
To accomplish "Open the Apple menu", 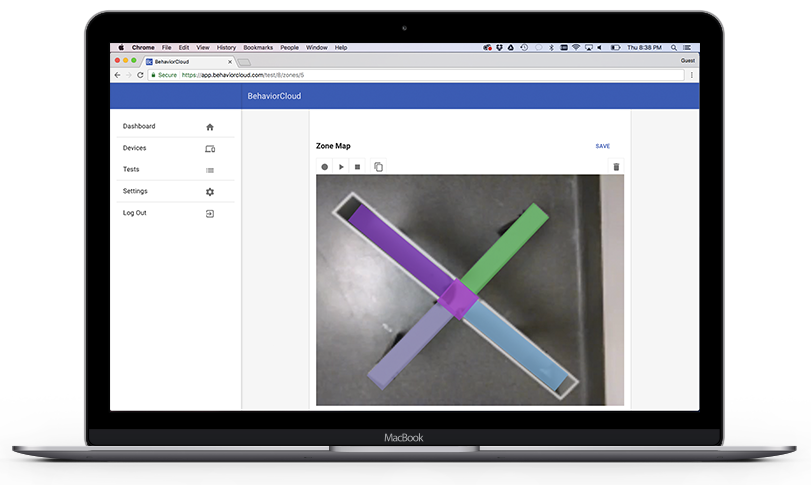I will pyautogui.click(x=121, y=47).
